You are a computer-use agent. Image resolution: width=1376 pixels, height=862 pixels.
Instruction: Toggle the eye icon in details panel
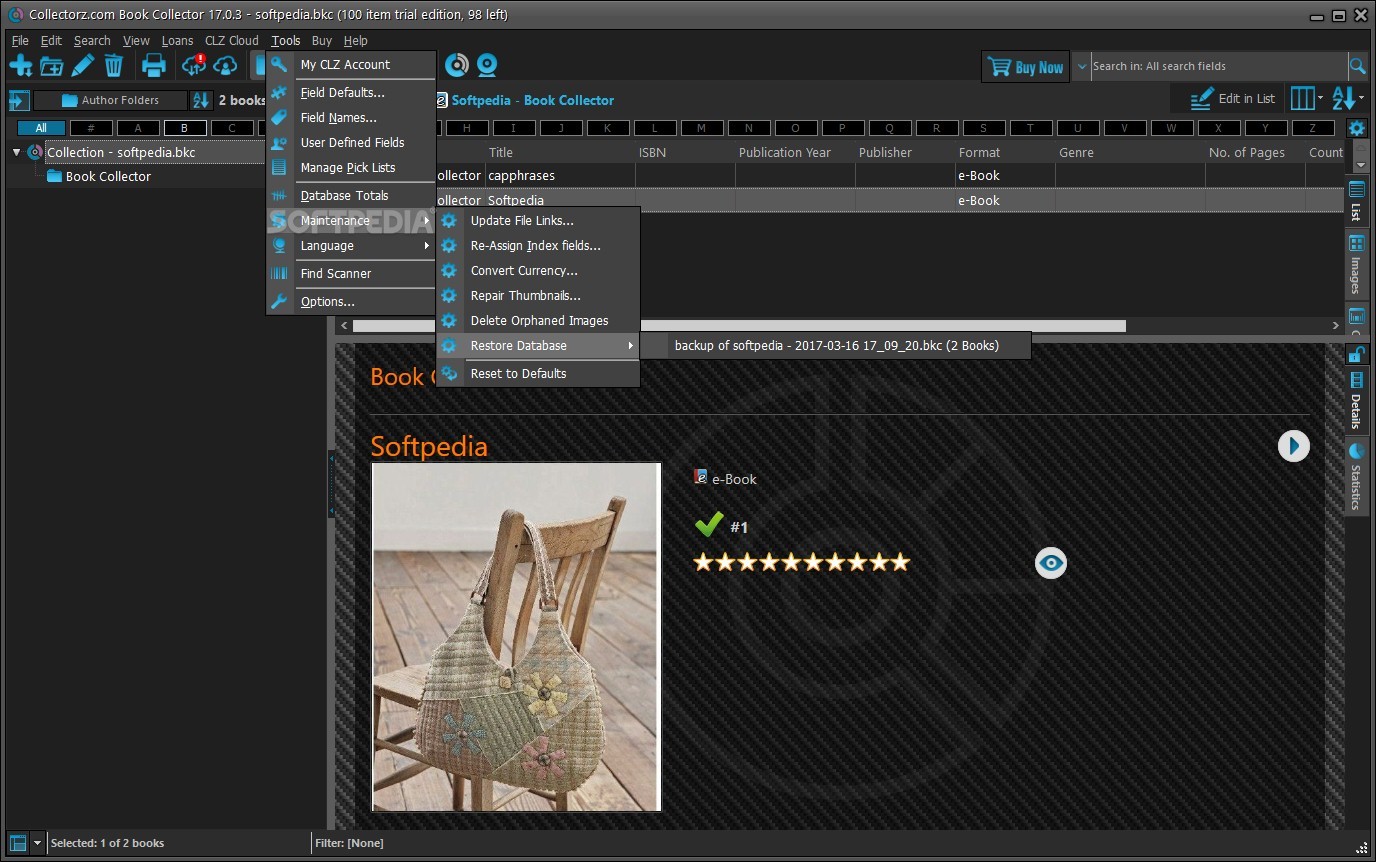click(1050, 563)
